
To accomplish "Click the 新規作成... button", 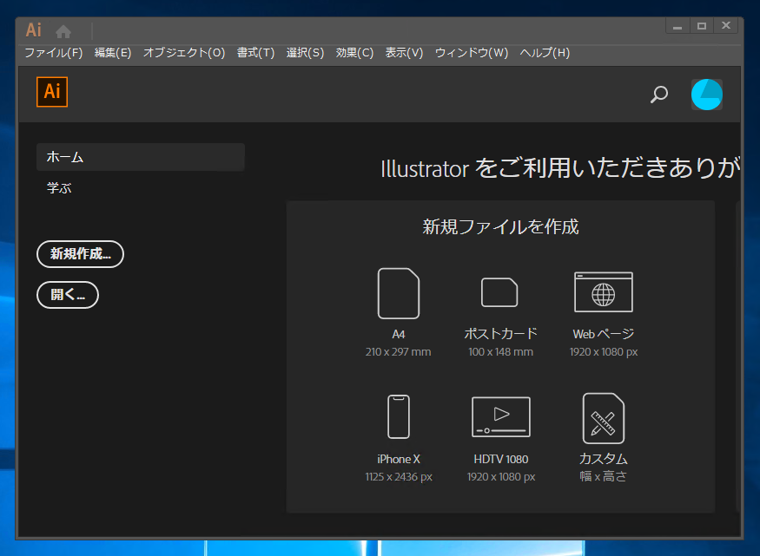I will (x=80, y=254).
